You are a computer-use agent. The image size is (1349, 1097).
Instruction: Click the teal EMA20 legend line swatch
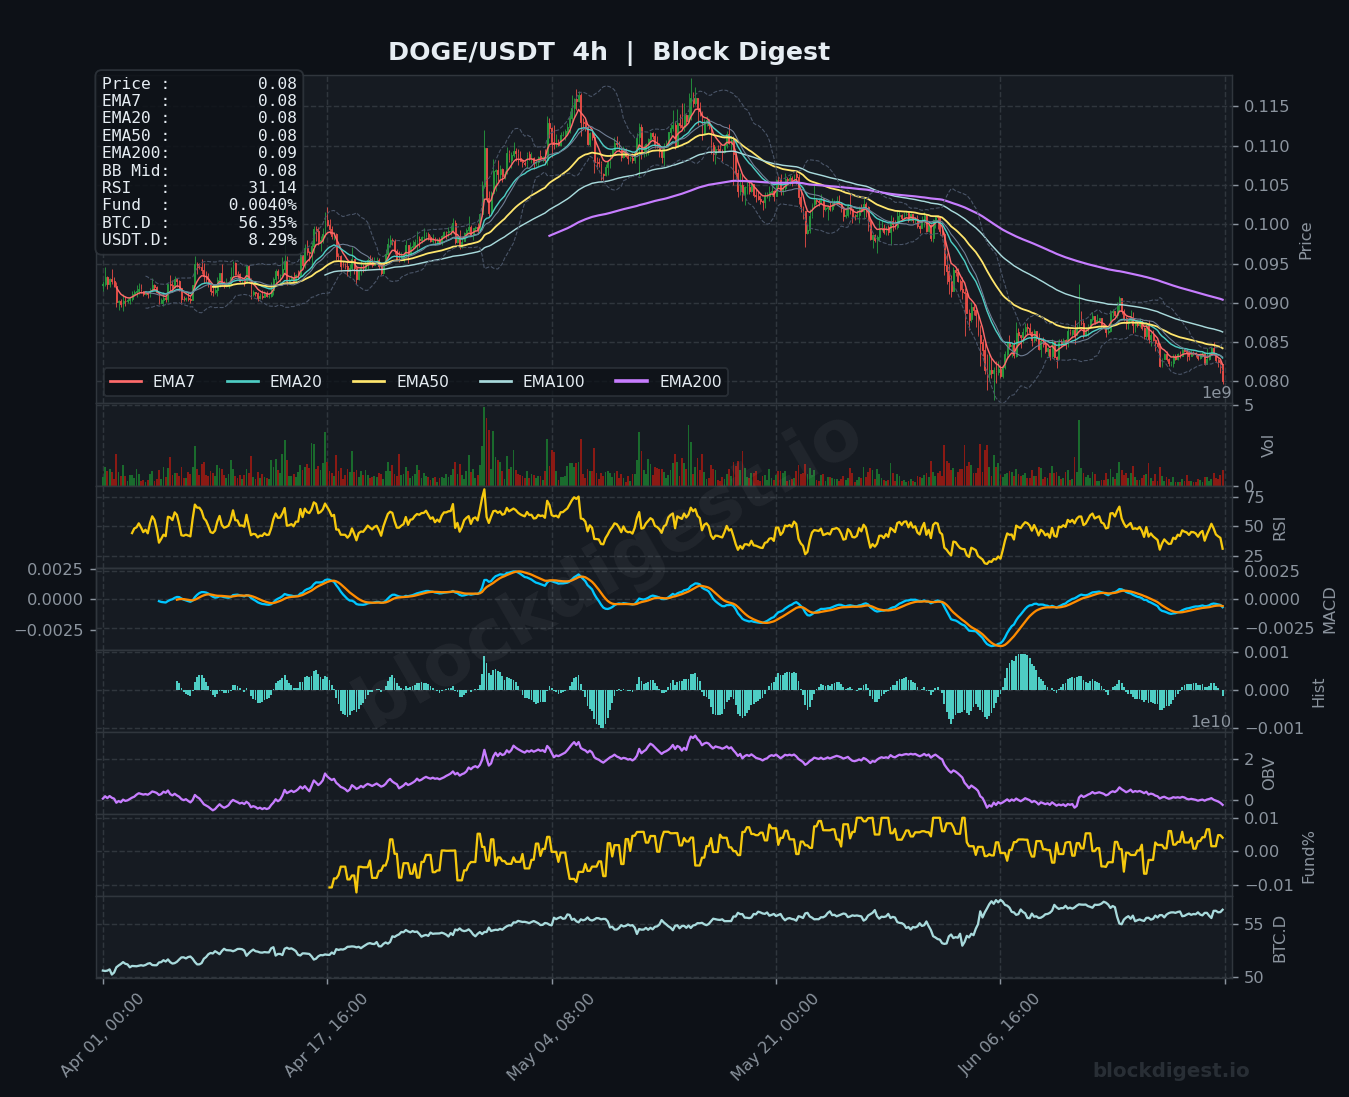pyautogui.click(x=243, y=381)
